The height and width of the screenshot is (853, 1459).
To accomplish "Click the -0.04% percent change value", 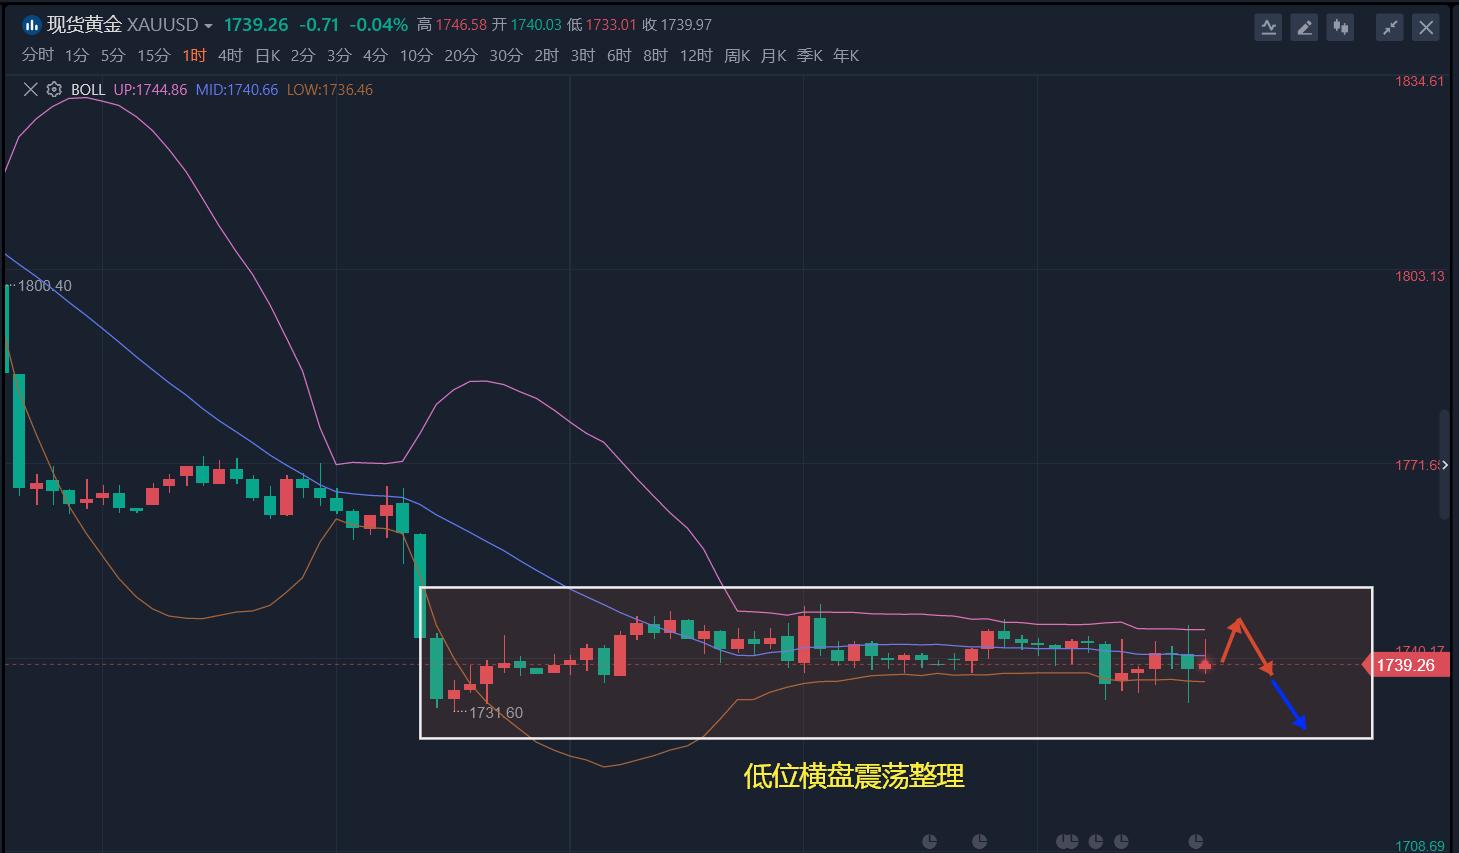I will click(x=379, y=25).
